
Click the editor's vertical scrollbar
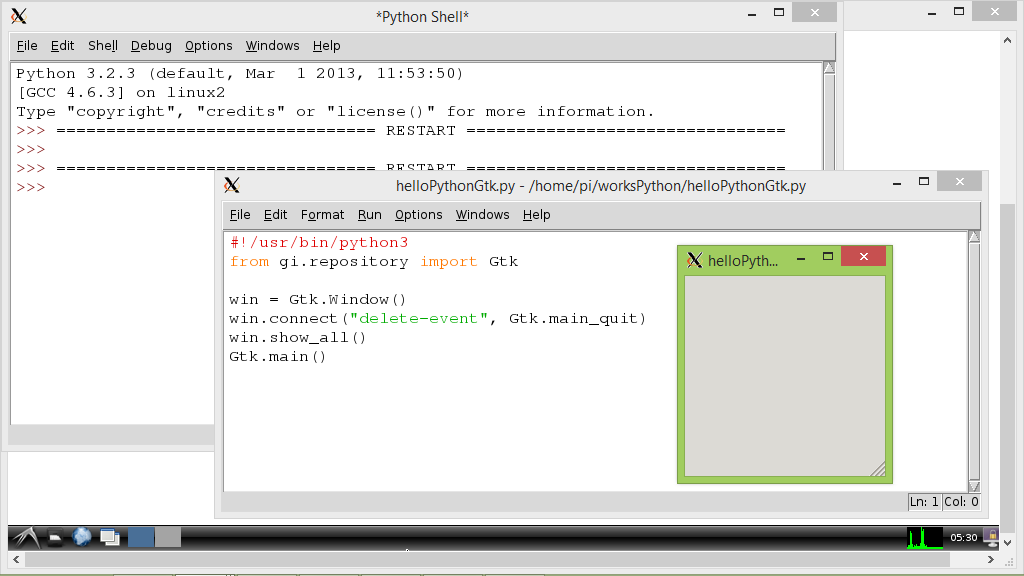(972, 360)
